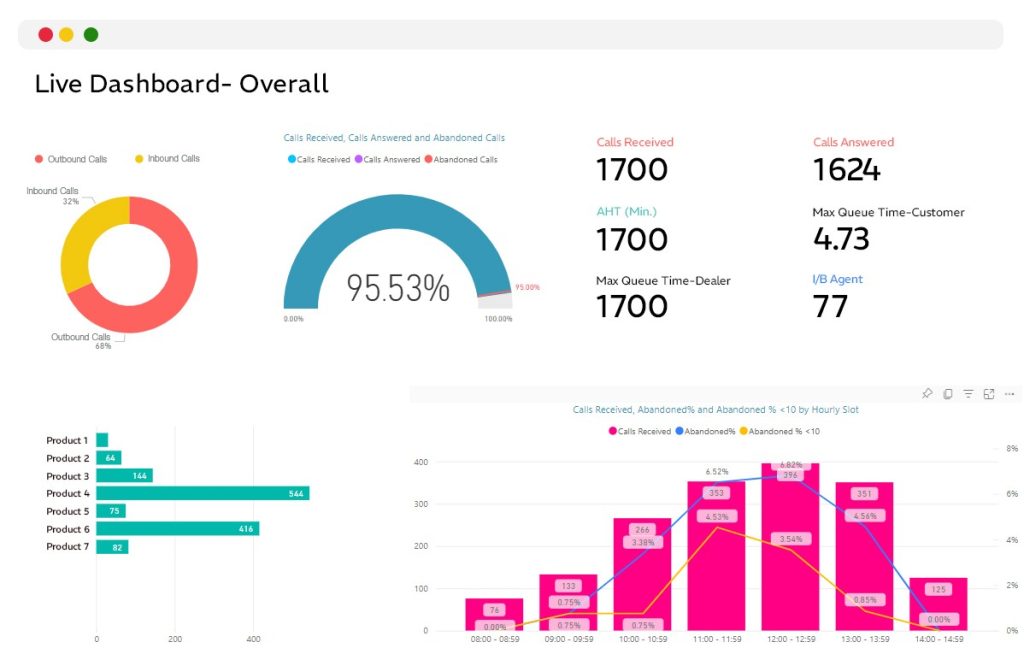Open hourly slot chart in focus mode

click(989, 394)
